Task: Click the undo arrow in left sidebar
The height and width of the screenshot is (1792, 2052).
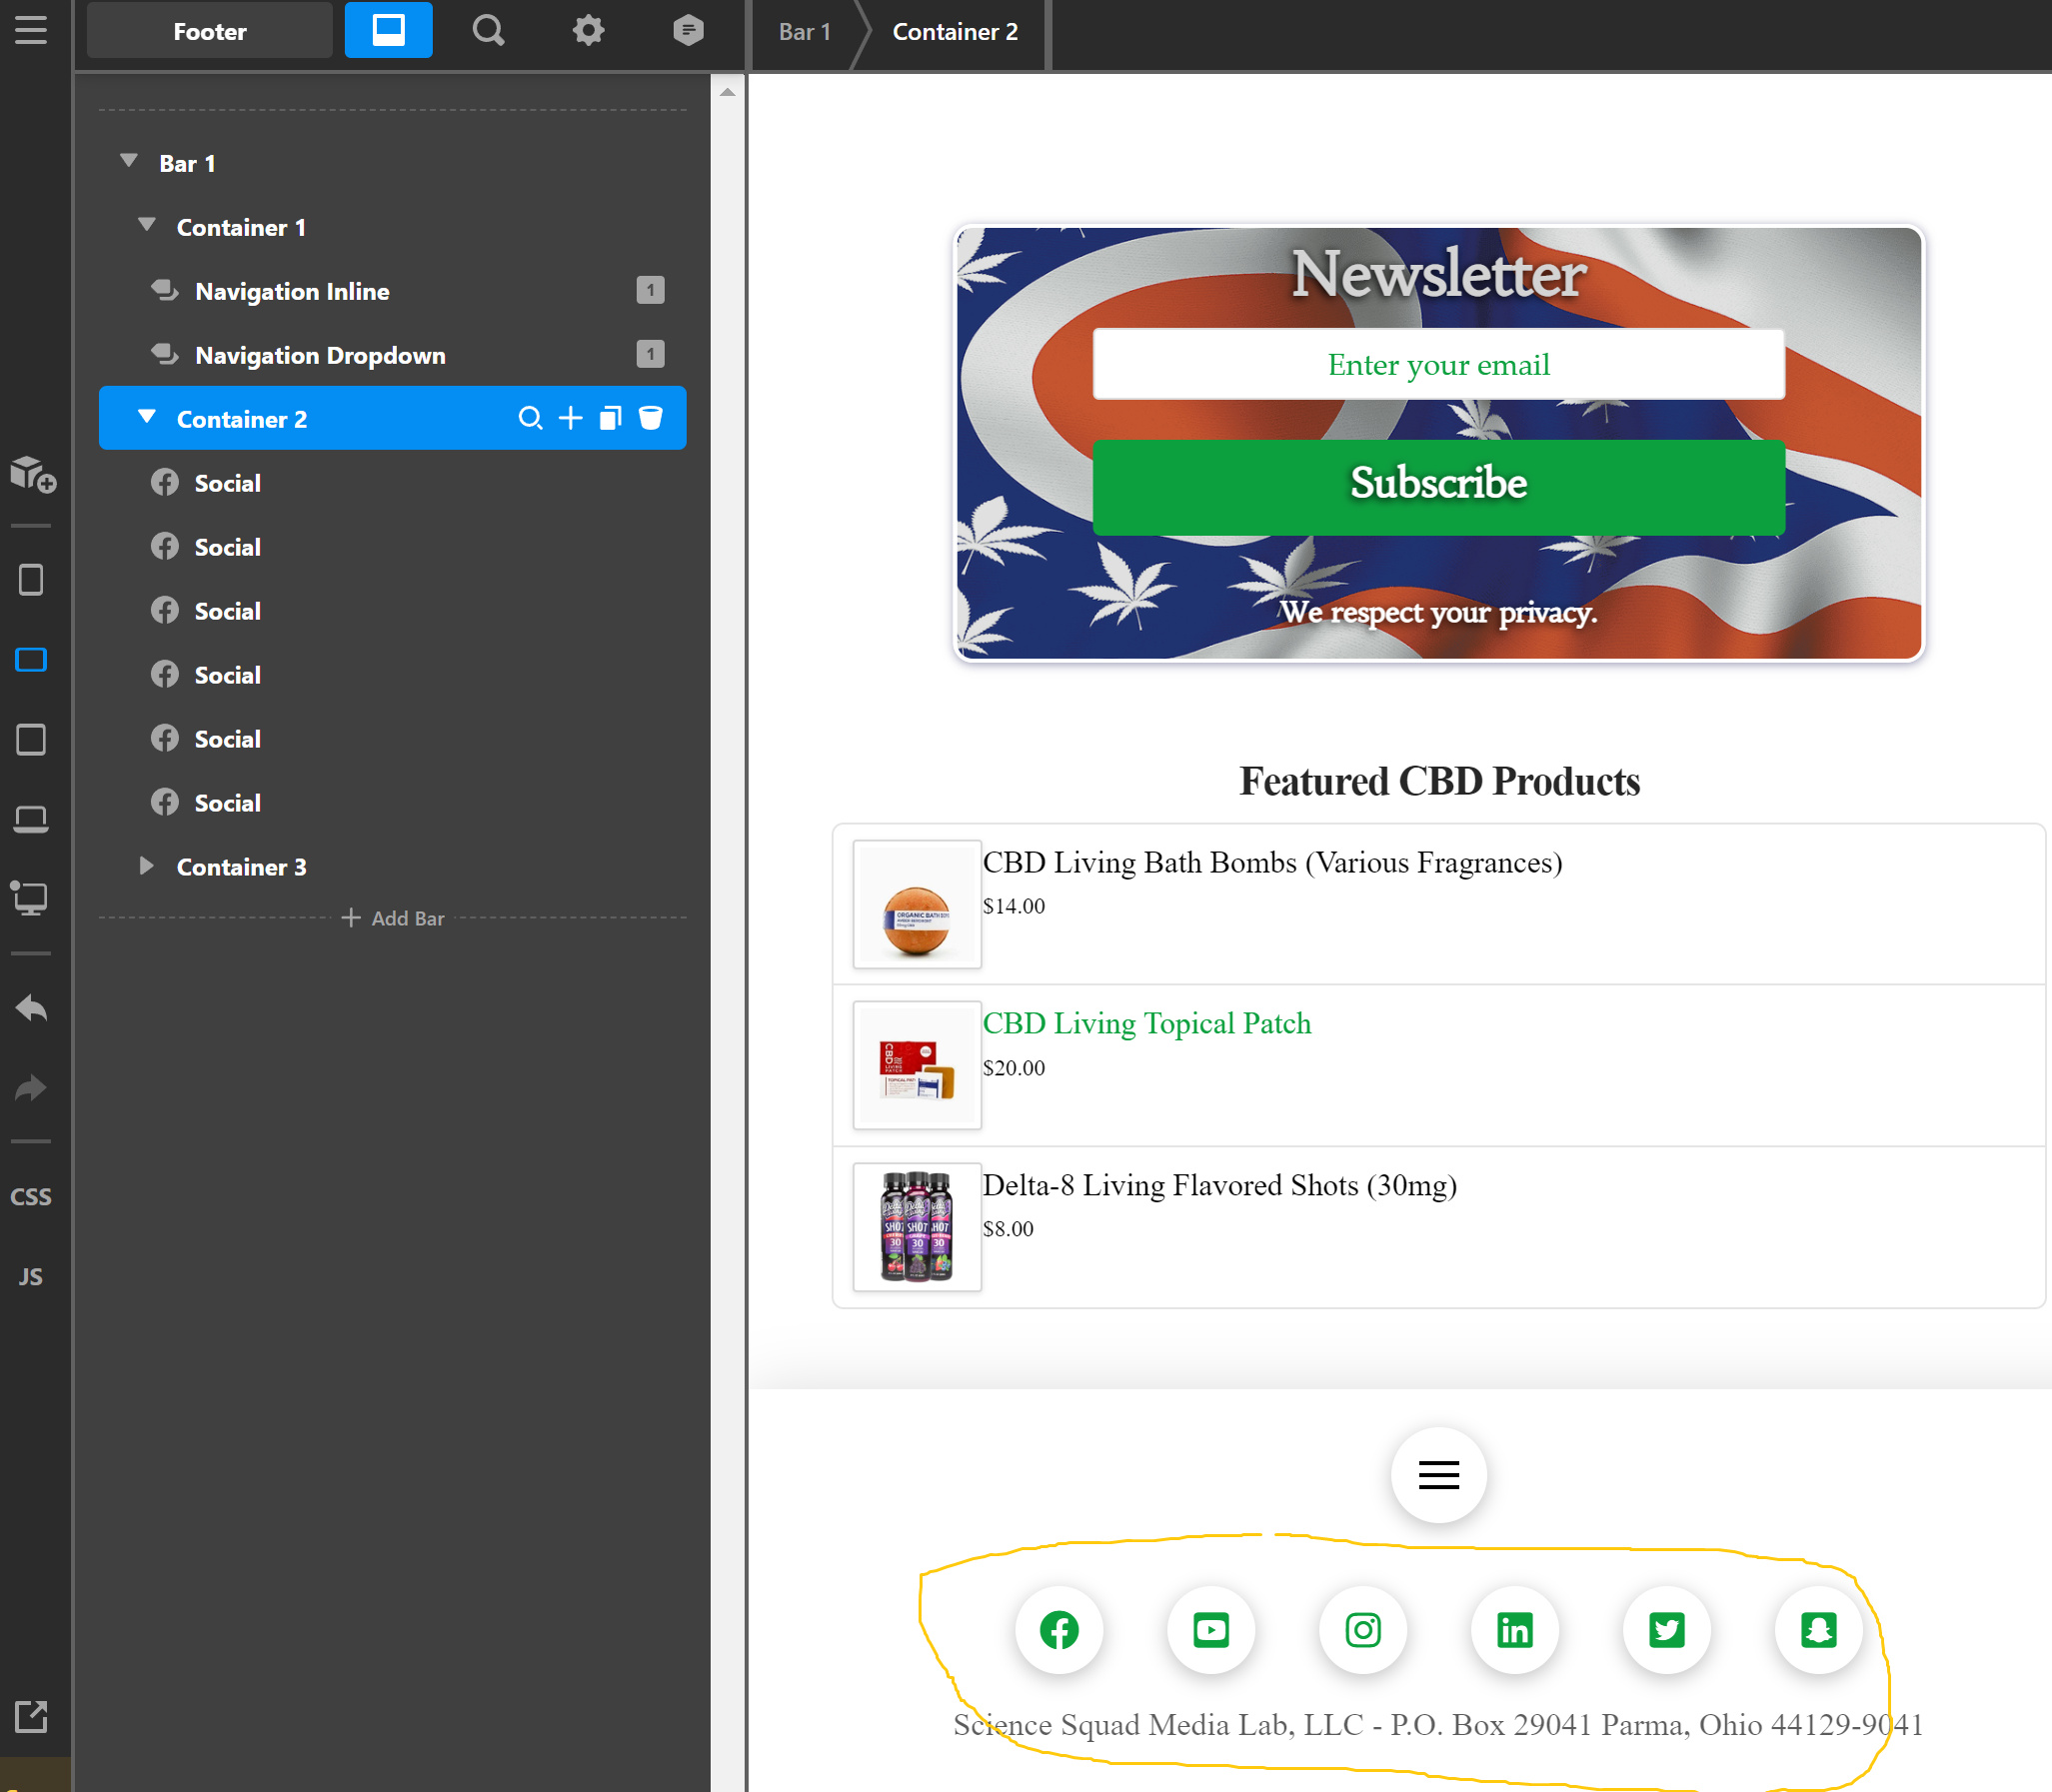Action: [x=31, y=1008]
